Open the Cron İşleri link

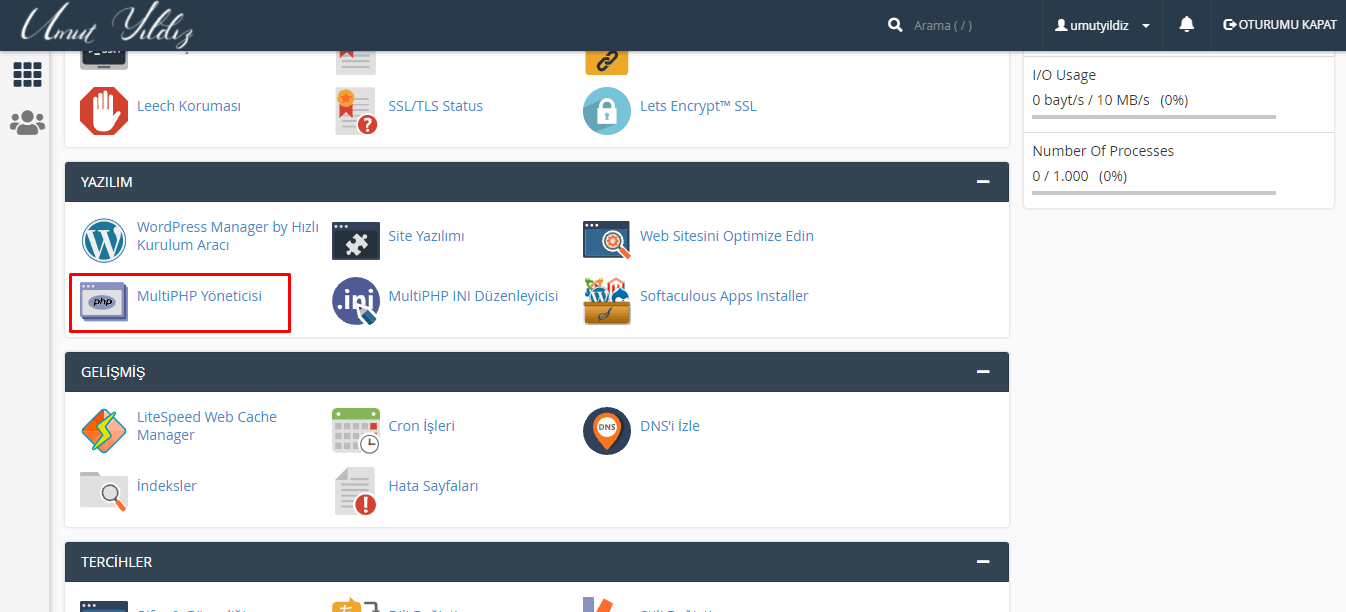click(422, 426)
